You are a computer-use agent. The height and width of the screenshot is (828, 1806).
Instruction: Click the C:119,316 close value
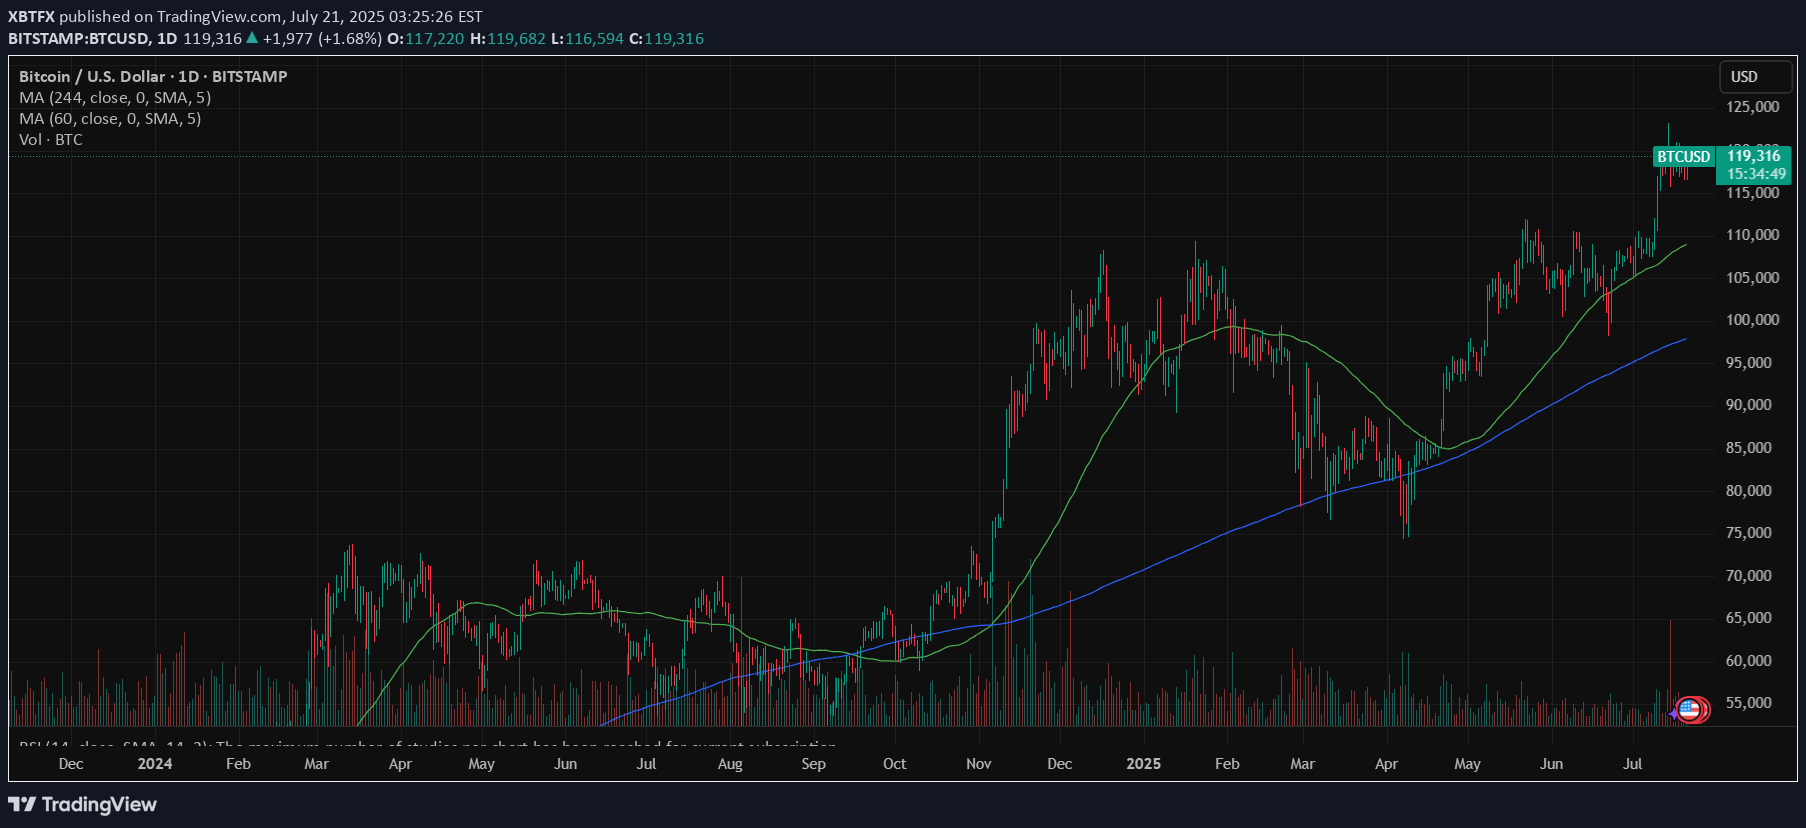(x=666, y=39)
